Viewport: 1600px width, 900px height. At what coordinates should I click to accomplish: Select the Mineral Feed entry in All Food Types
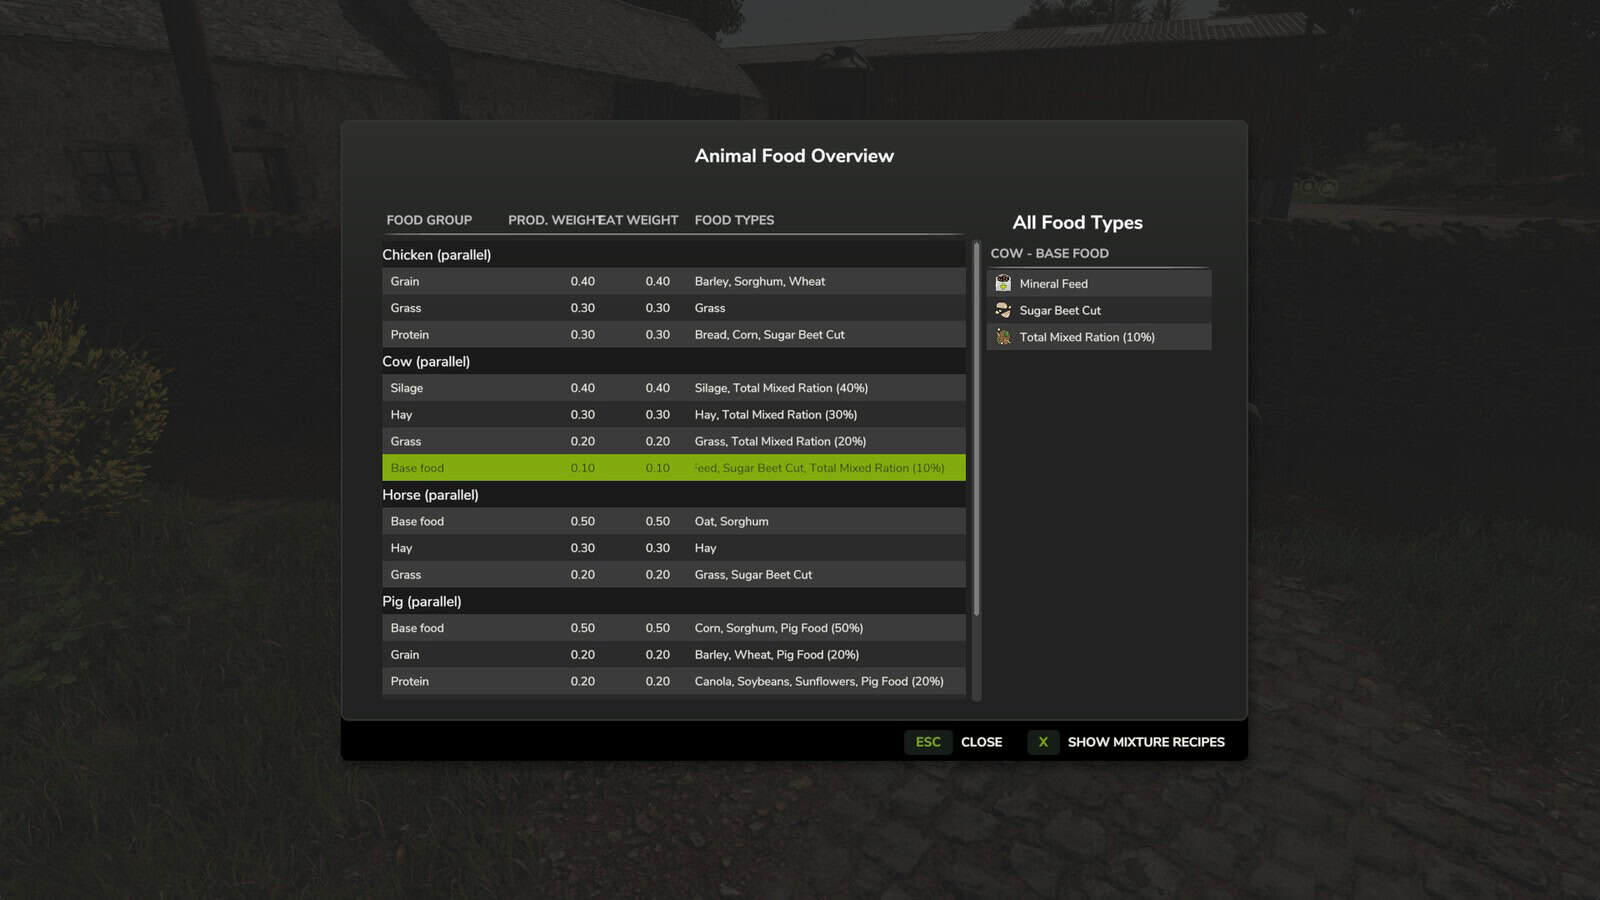[1097, 283]
